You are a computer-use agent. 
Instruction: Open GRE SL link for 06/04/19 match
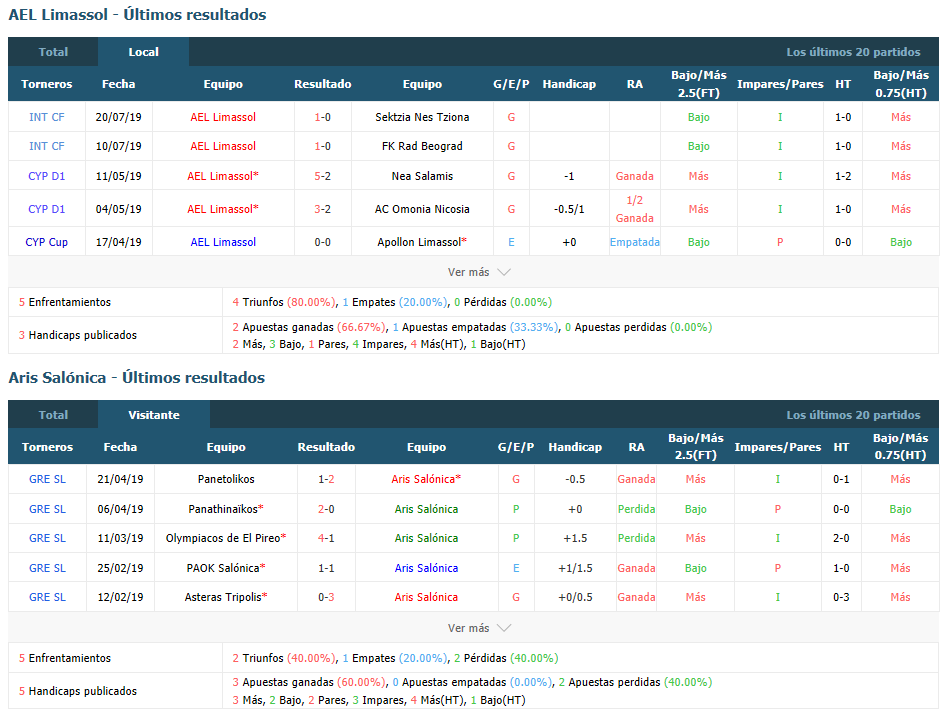coord(47,509)
